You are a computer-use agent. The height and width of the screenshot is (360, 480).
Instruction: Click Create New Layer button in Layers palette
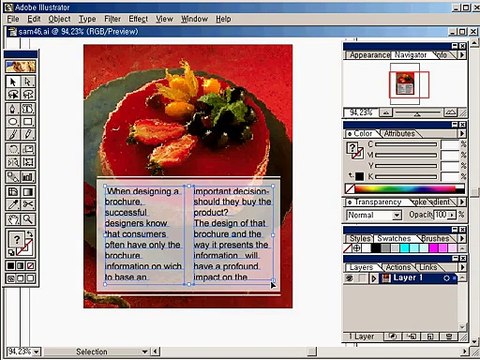[430, 337]
